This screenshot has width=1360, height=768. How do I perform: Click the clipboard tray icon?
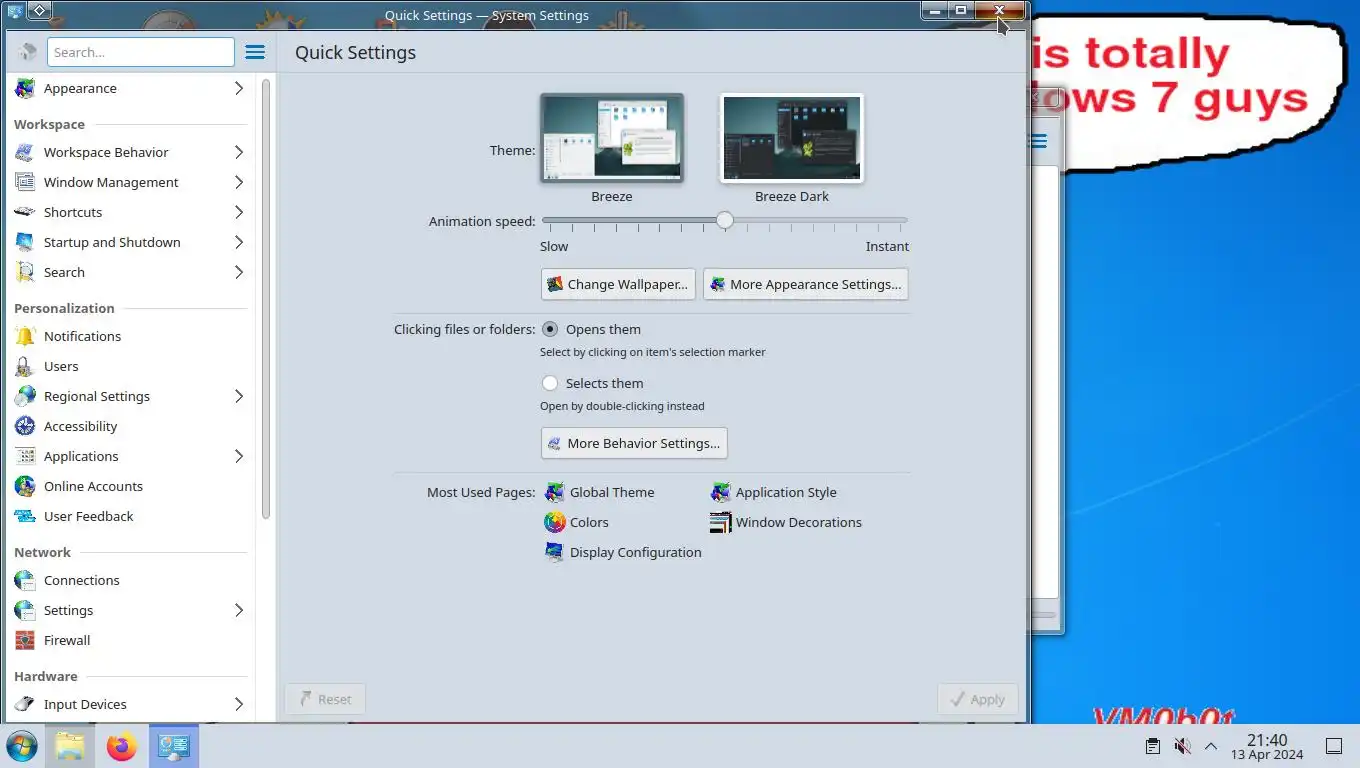click(1153, 746)
